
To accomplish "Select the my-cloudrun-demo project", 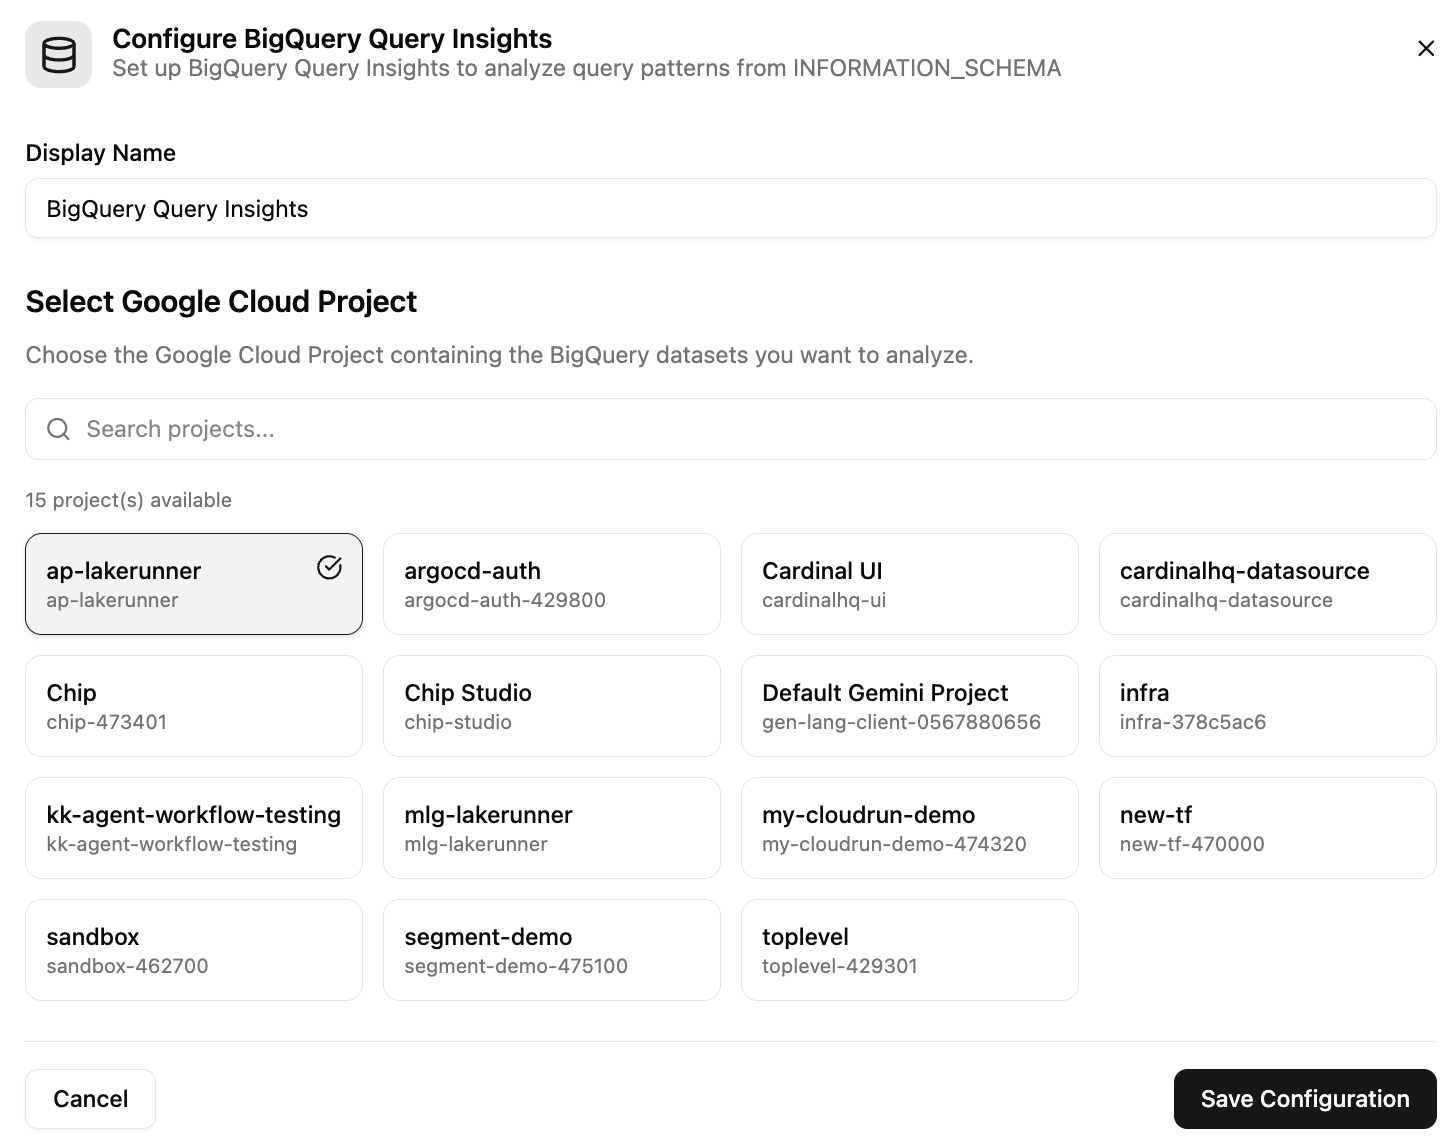I will 909,828.
